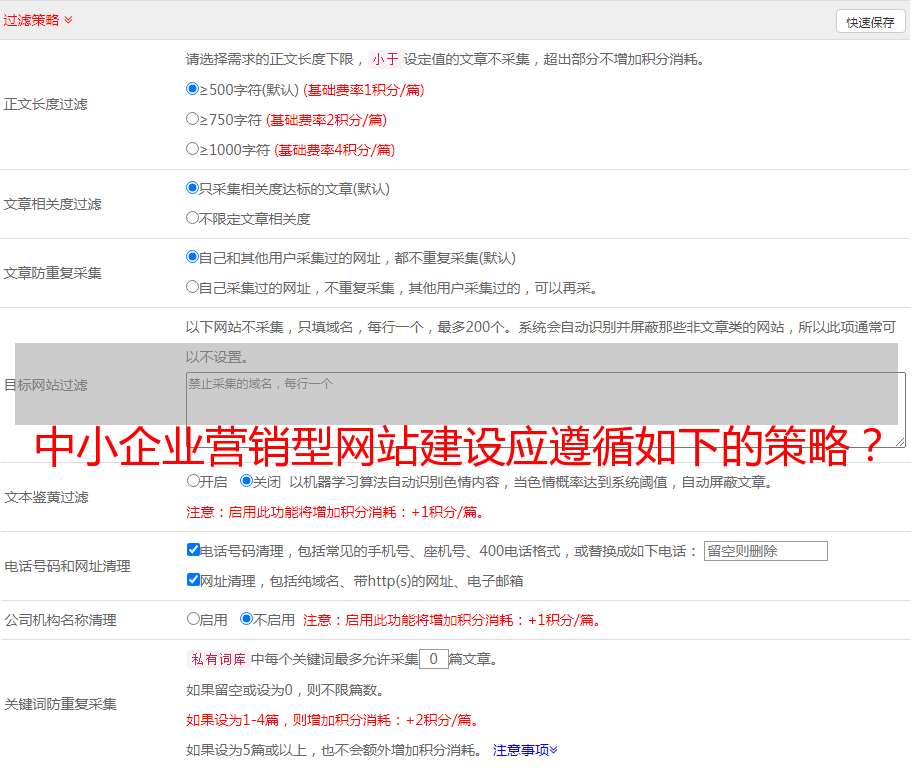Choose 只采集相关度达标的文章 radio
Viewport: 912px width, 768px height.
pos(193,188)
